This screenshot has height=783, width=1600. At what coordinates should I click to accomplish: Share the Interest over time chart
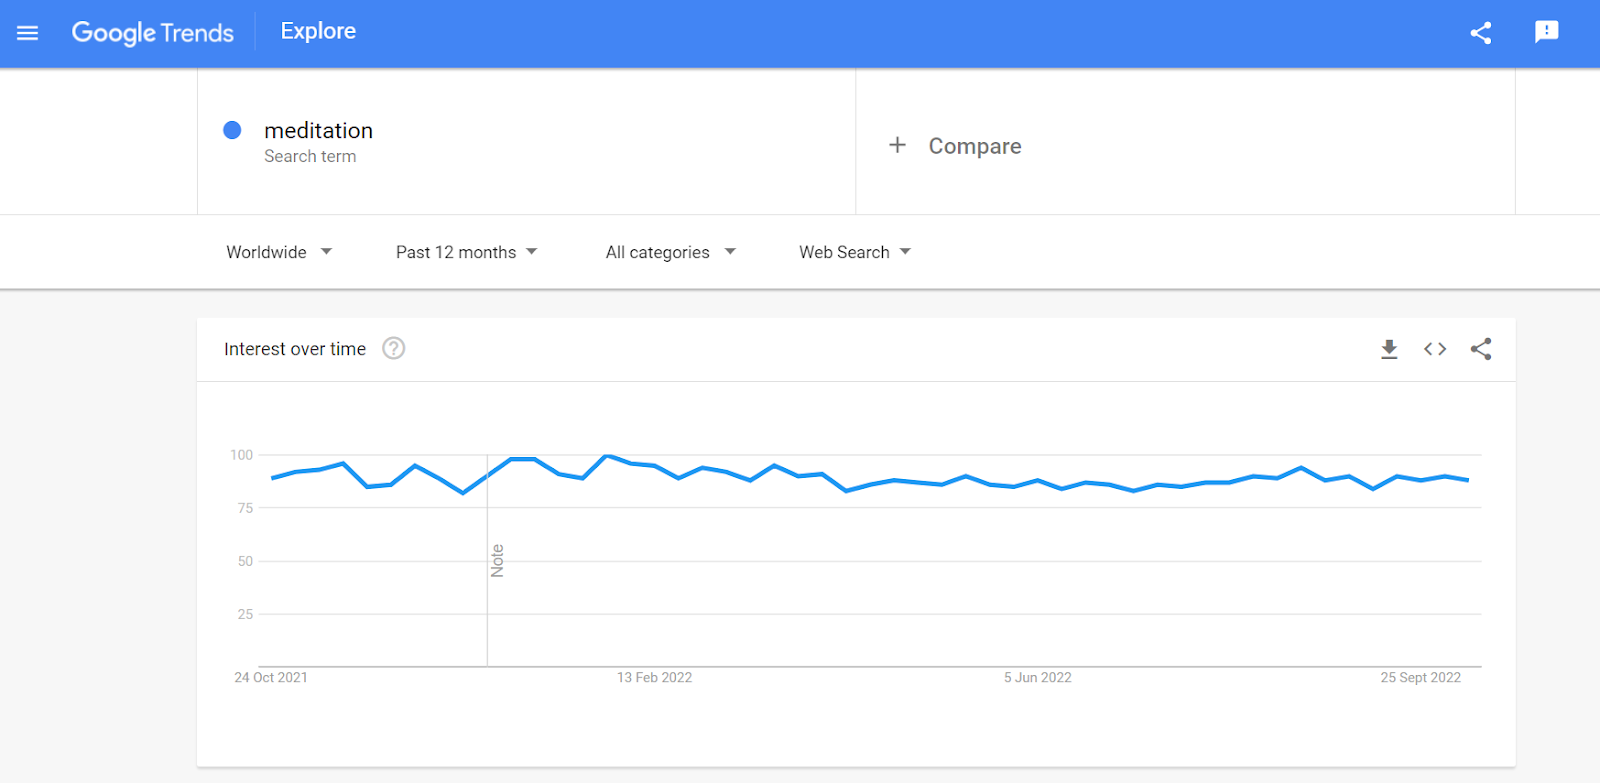(1481, 349)
